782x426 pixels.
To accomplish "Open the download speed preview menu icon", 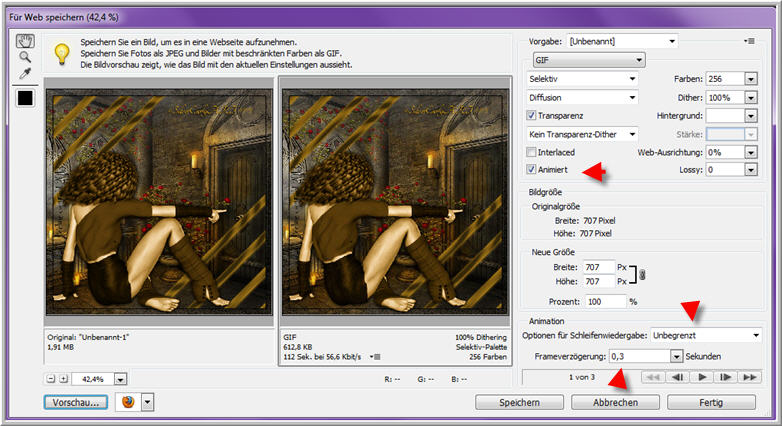I will 376,357.
